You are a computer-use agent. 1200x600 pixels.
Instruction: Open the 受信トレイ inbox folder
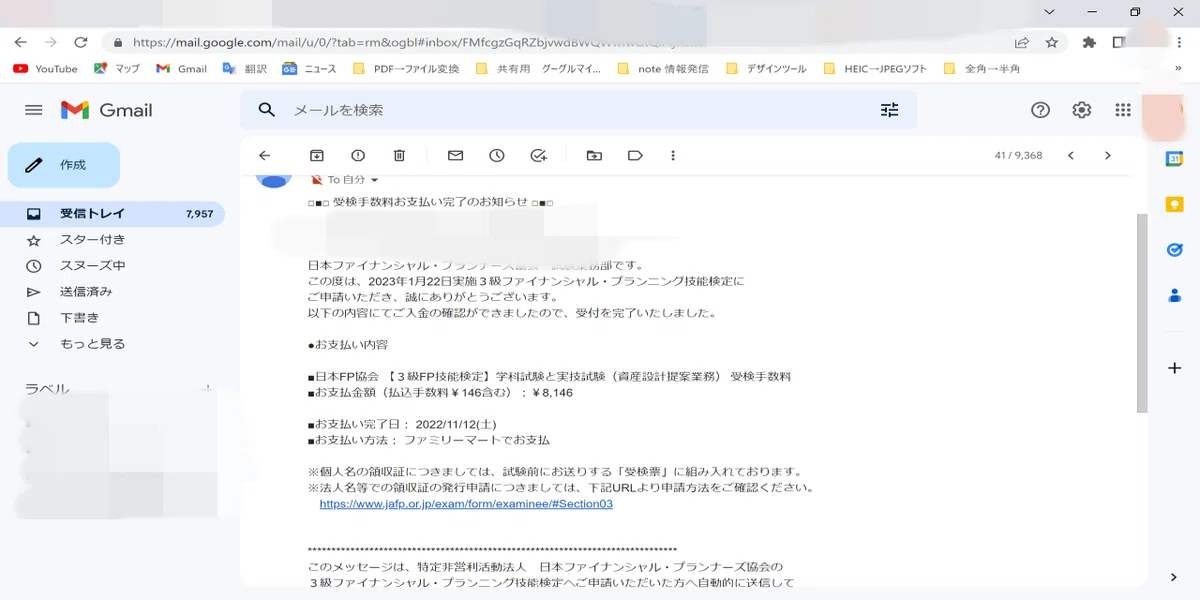[112, 214]
